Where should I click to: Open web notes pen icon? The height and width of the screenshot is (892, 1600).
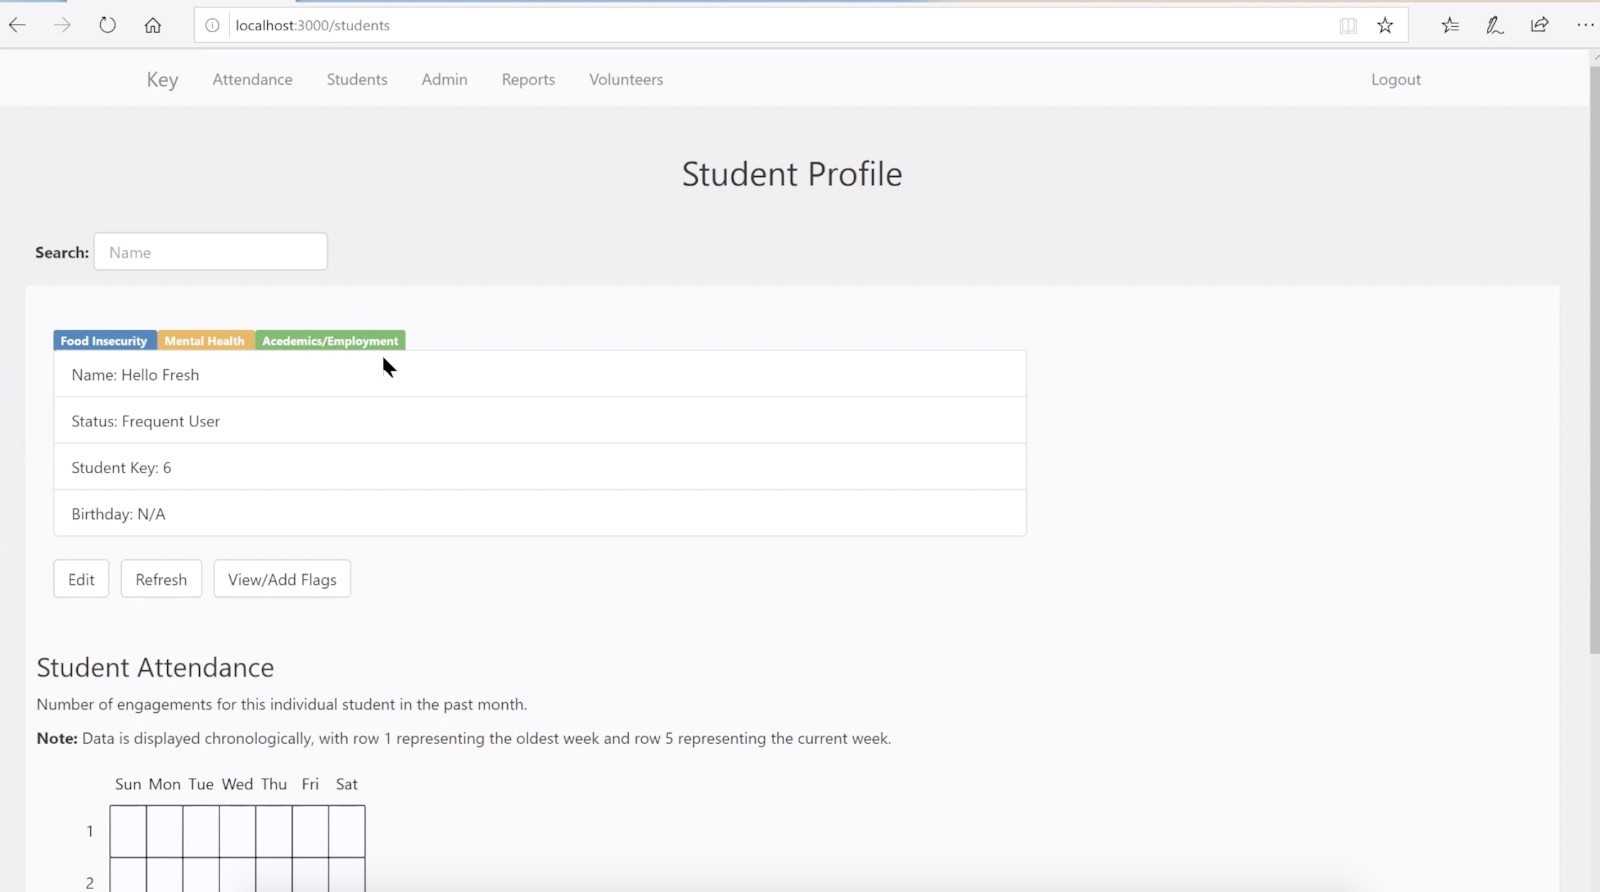coord(1495,25)
